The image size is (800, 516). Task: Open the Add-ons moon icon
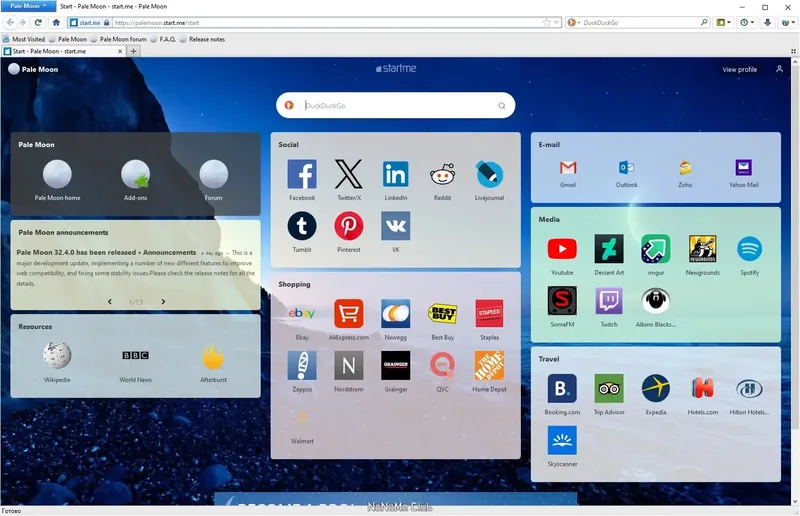point(135,174)
